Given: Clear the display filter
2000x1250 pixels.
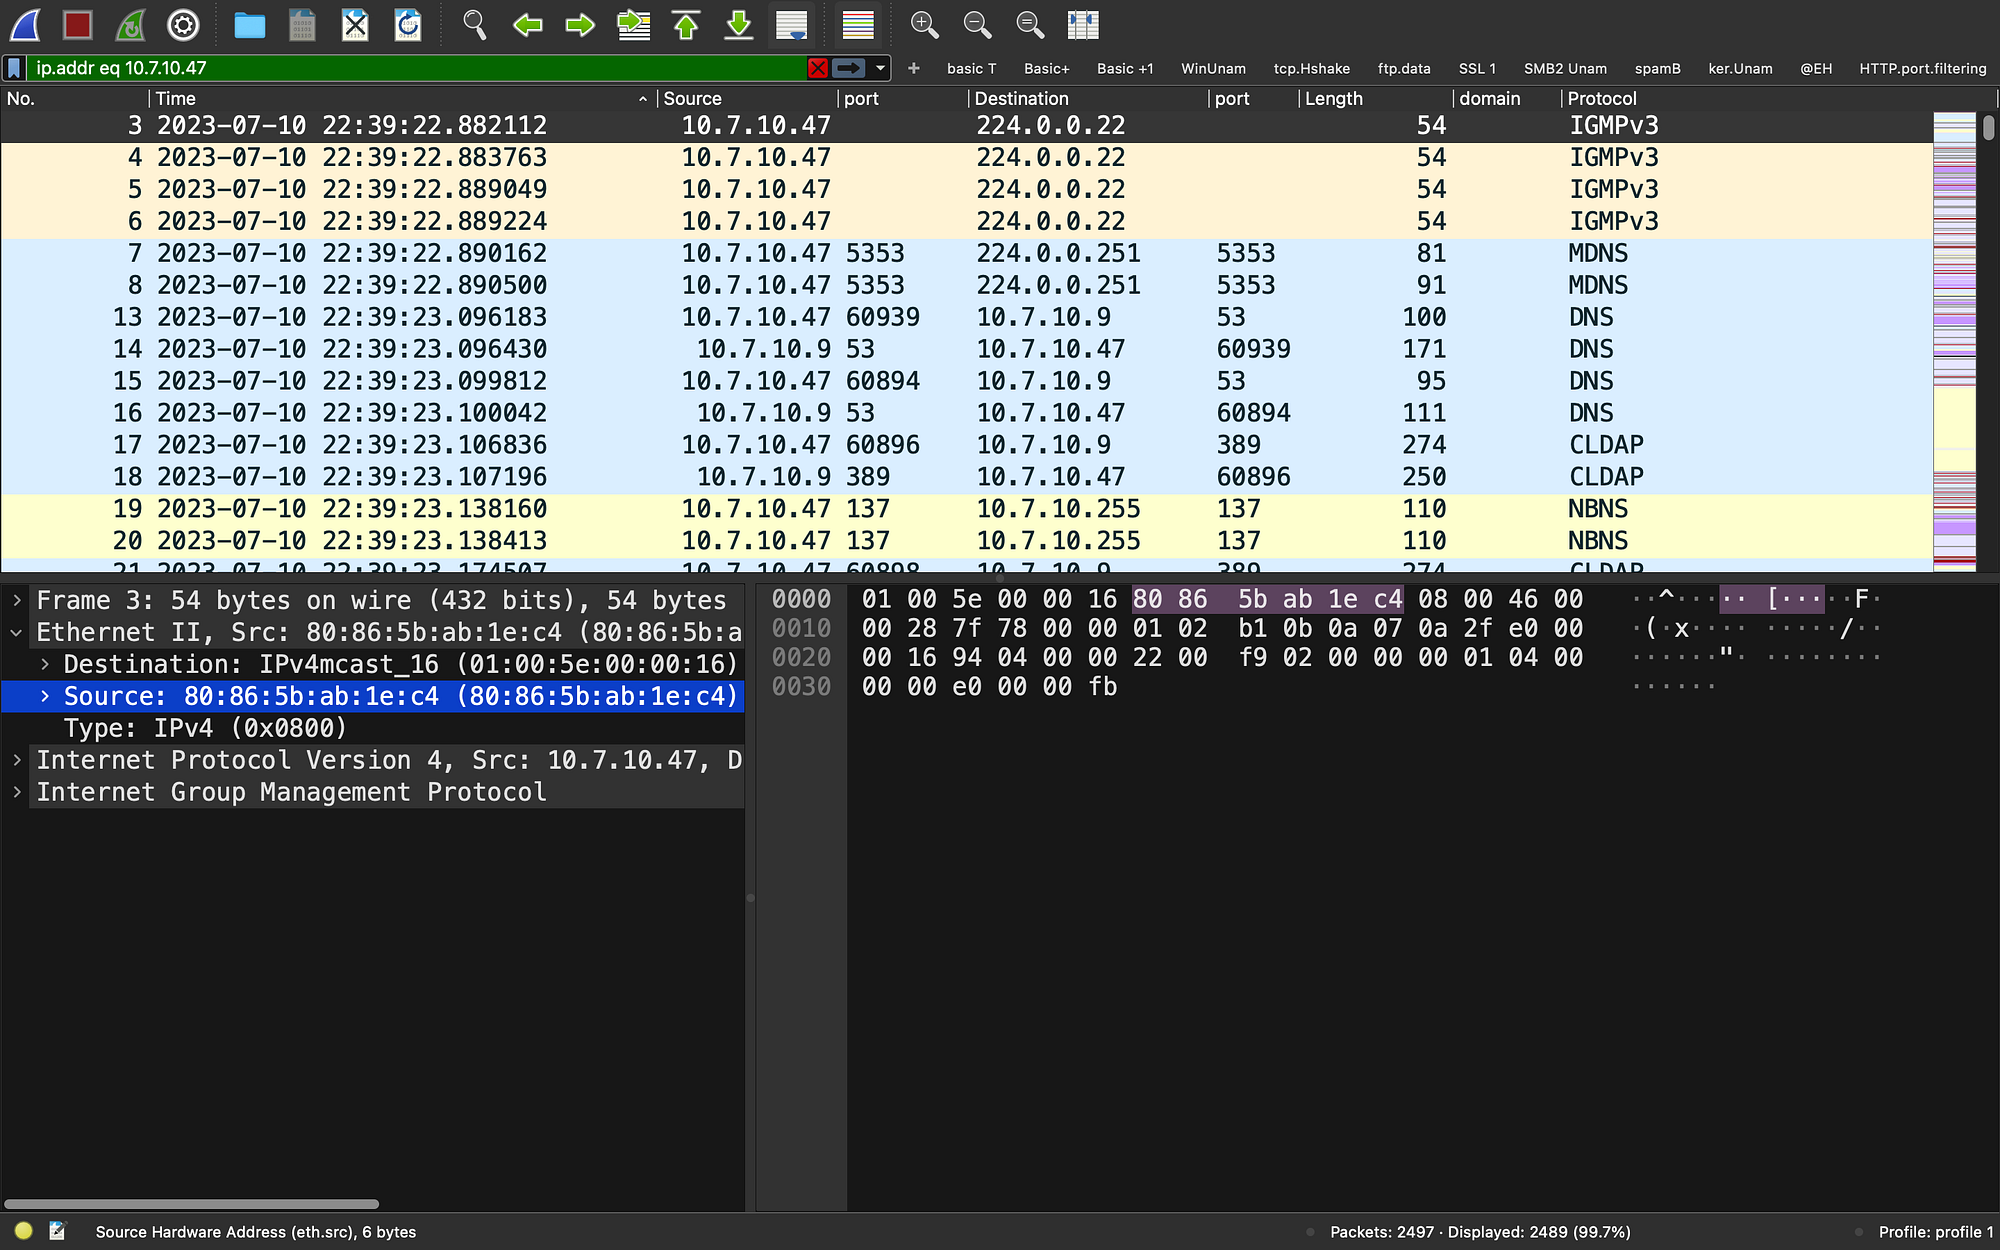Looking at the screenshot, I should point(818,68).
